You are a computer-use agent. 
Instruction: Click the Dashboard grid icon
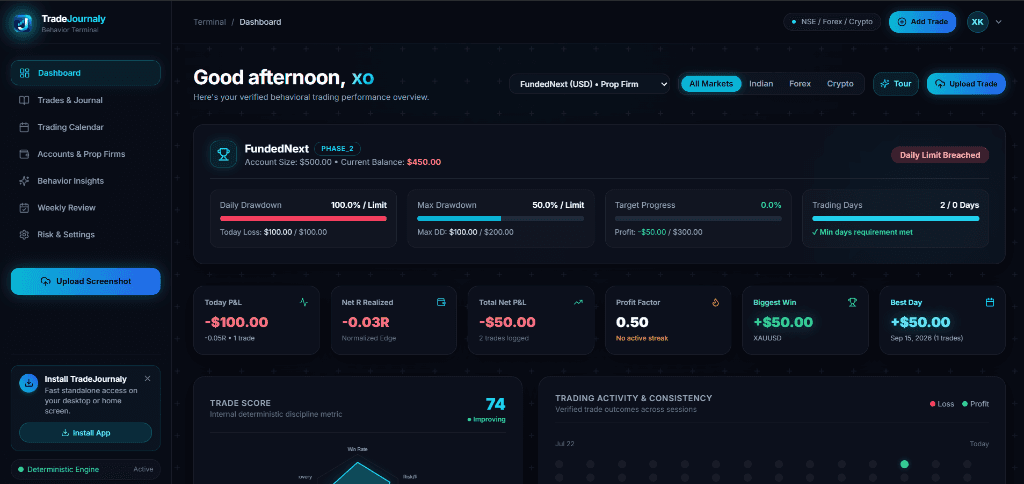(x=24, y=73)
